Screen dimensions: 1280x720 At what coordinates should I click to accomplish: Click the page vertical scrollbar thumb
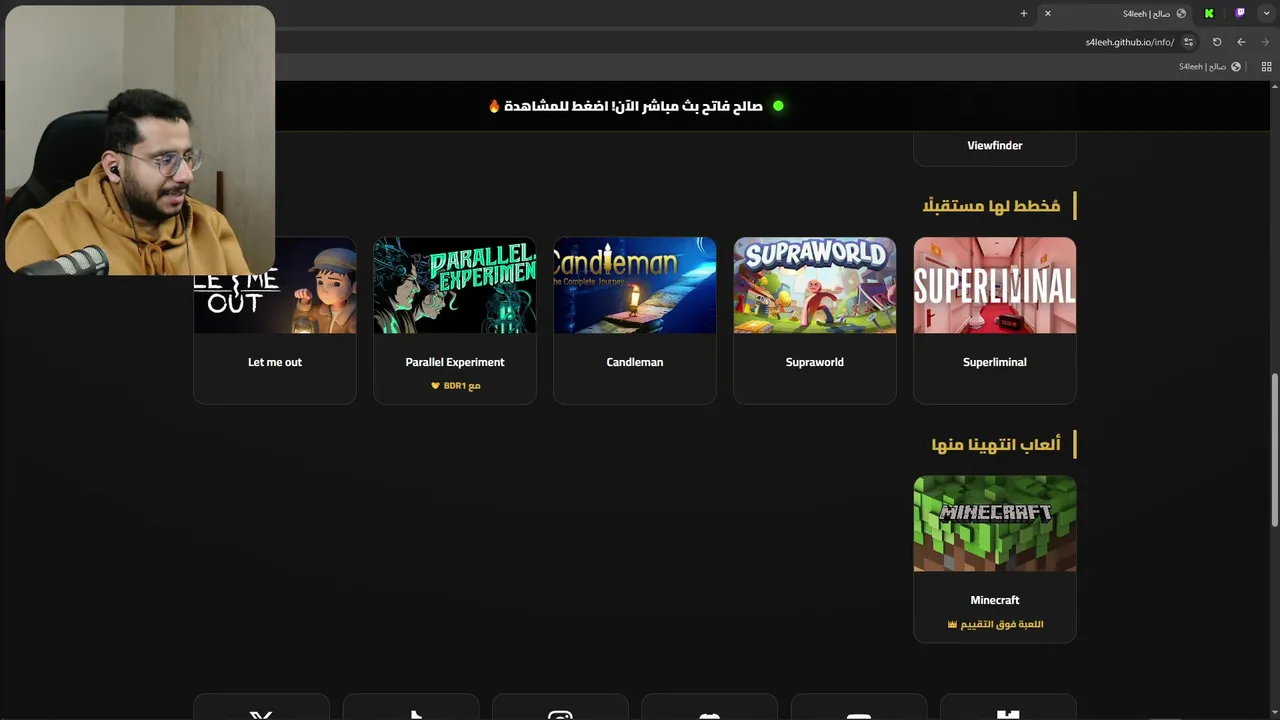pyautogui.click(x=1274, y=450)
